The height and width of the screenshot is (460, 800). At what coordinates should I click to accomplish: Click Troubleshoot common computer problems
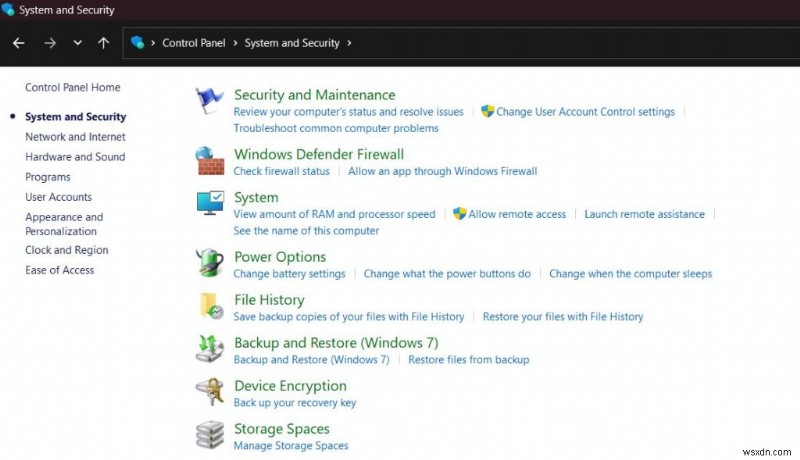click(x=336, y=128)
